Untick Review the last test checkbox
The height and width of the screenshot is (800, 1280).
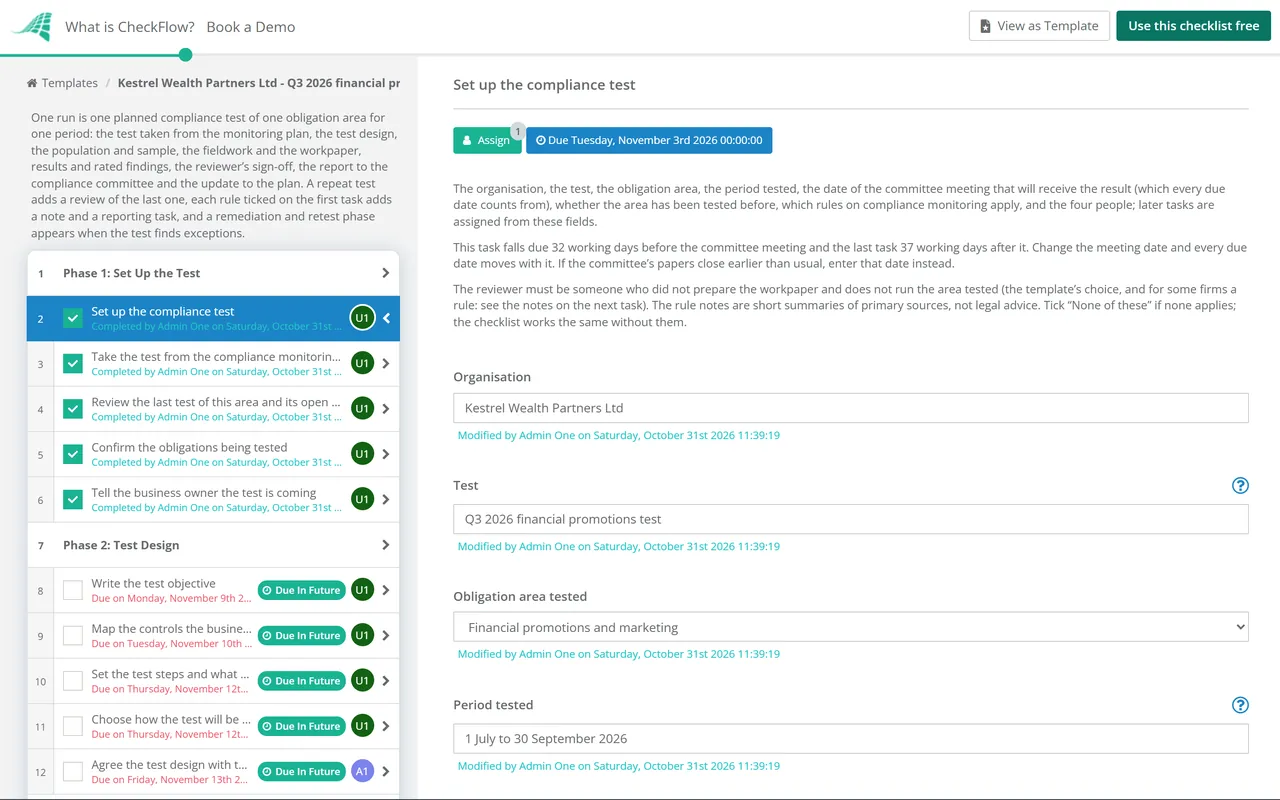point(73,409)
